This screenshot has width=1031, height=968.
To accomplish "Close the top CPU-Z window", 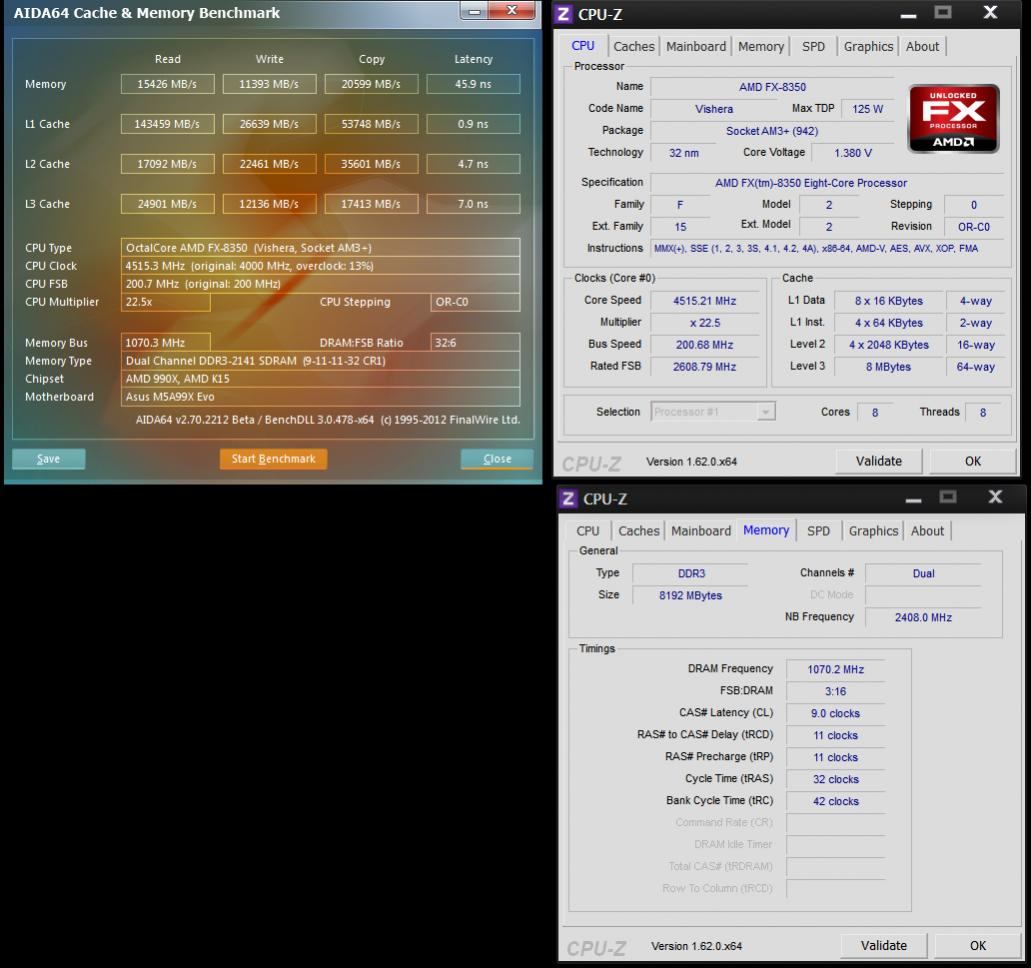I will click(990, 12).
